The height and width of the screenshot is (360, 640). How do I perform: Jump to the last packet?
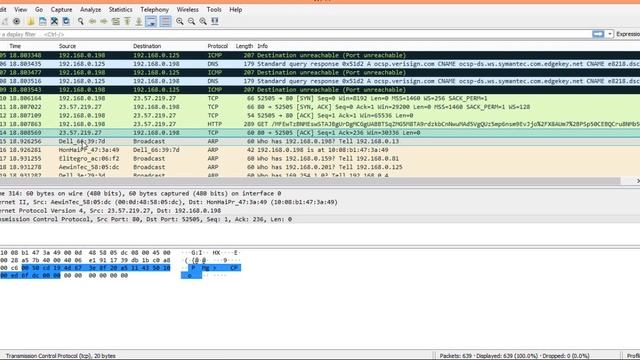coord(139,21)
